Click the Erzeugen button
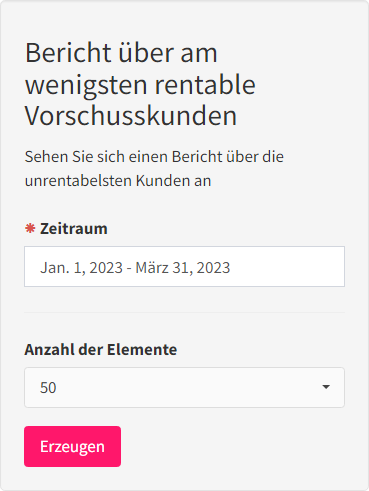 pos(72,446)
